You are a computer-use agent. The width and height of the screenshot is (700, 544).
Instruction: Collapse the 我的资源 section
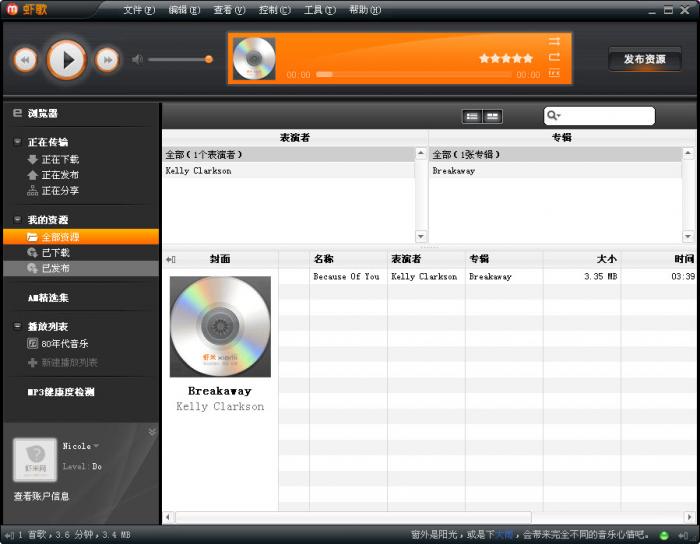click(x=17, y=220)
